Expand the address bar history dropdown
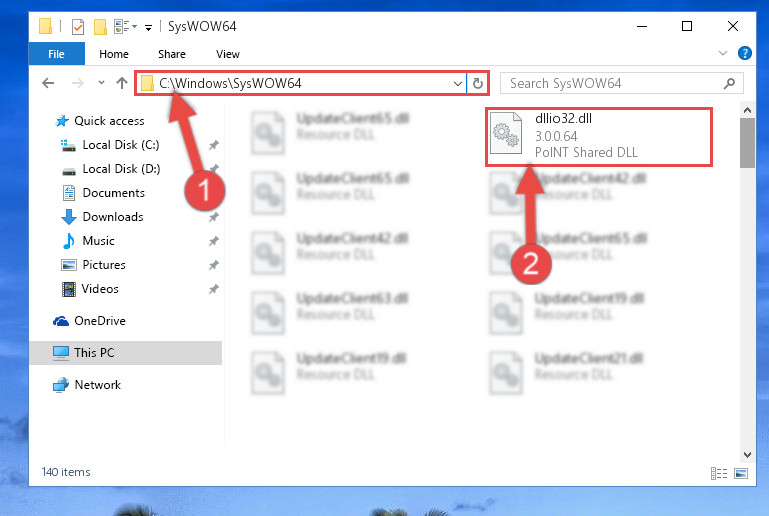769x516 pixels. click(x=458, y=83)
